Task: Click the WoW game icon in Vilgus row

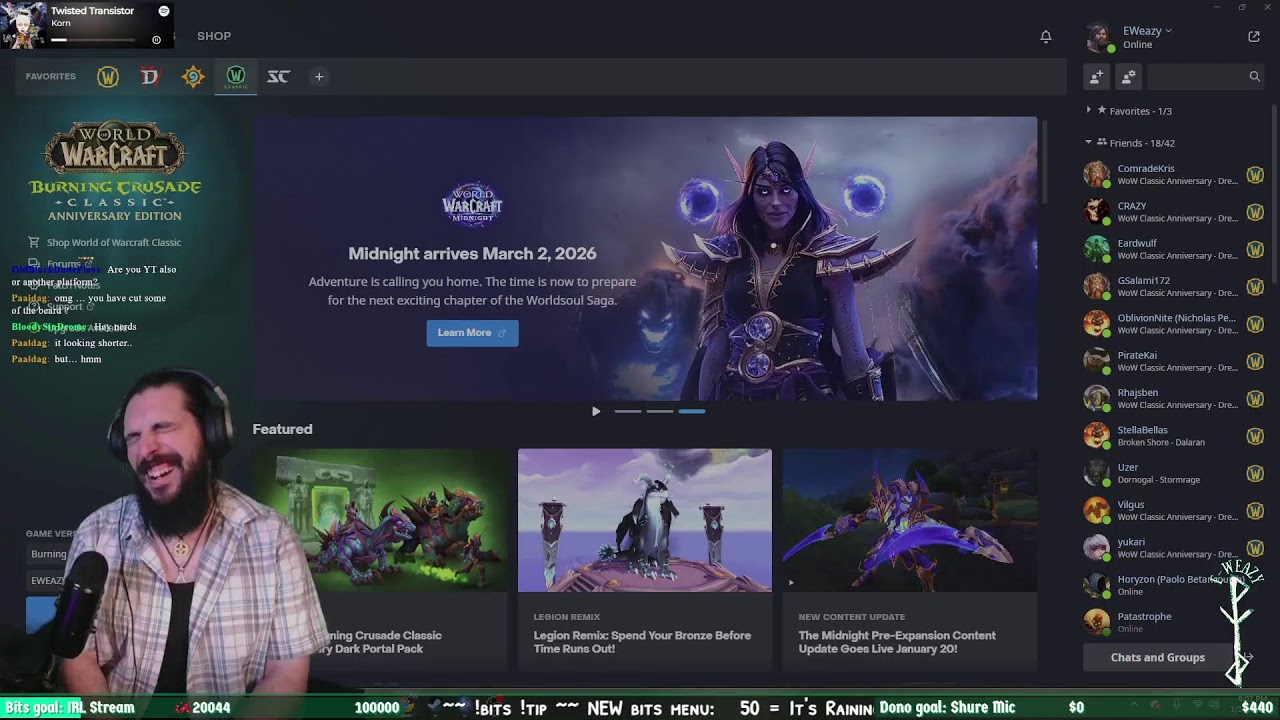Action: click(x=1255, y=511)
